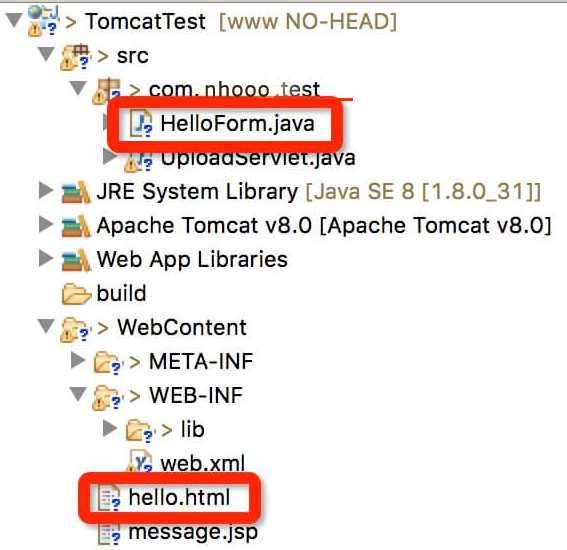Click the message.jsp file icon
Image resolution: width=567 pixels, height=550 pixels.
click(x=109, y=532)
